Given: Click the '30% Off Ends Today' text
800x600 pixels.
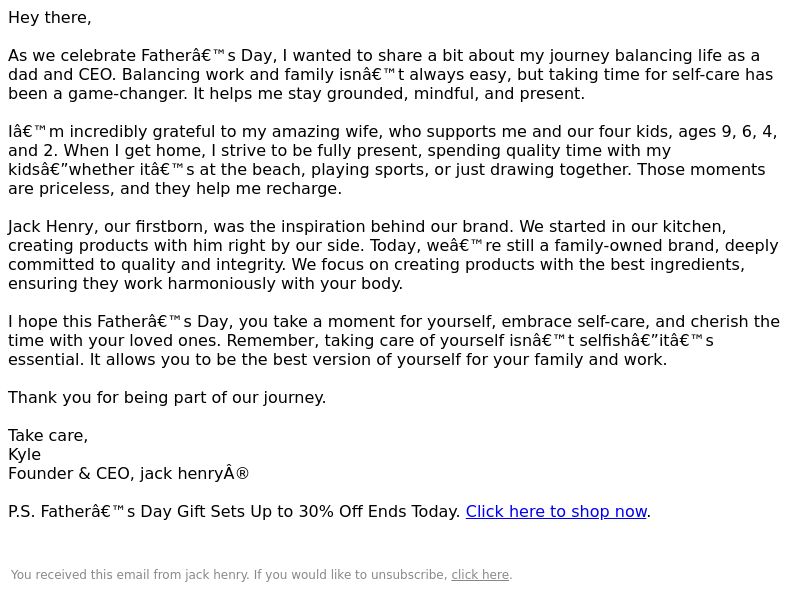Looking at the screenshot, I should (x=380, y=511).
